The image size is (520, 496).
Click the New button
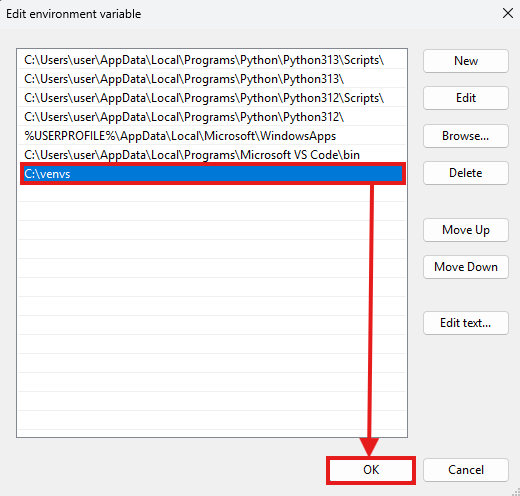point(466,61)
